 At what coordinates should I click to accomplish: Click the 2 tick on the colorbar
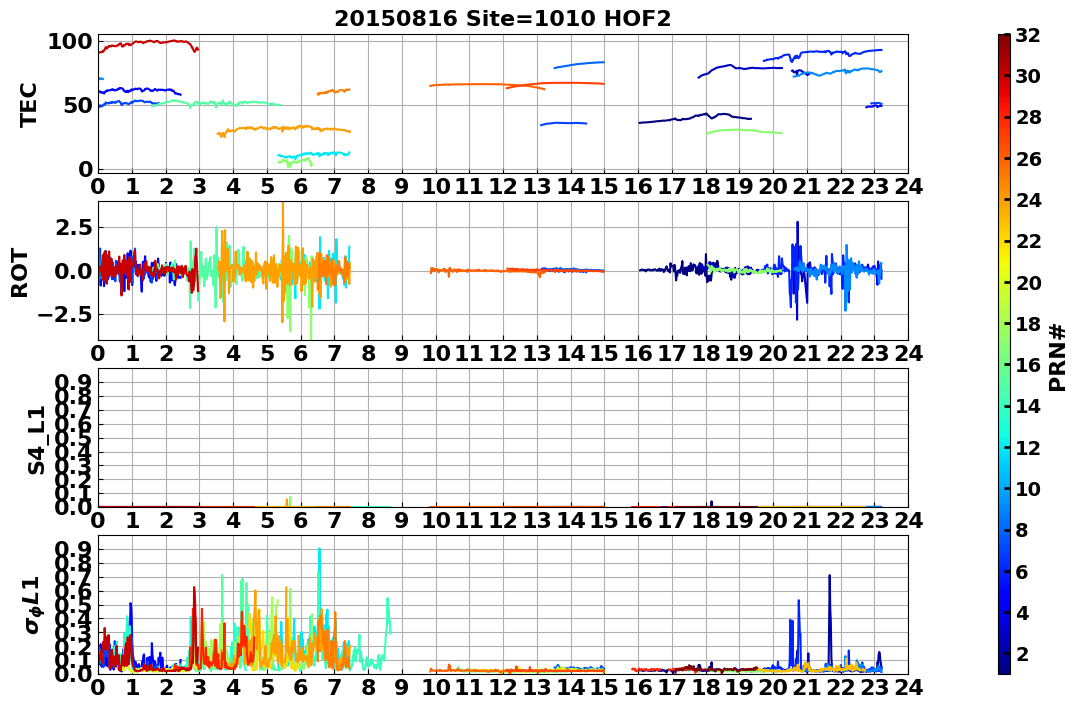[1022, 653]
